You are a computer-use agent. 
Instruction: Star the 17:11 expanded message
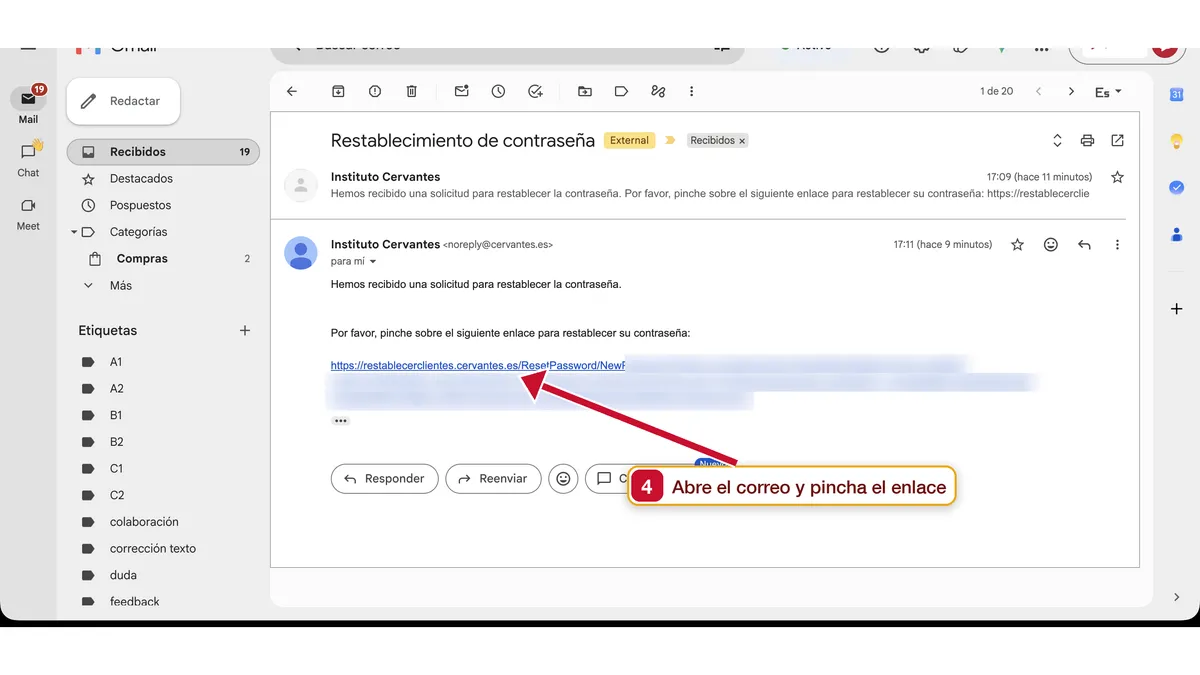(1017, 244)
